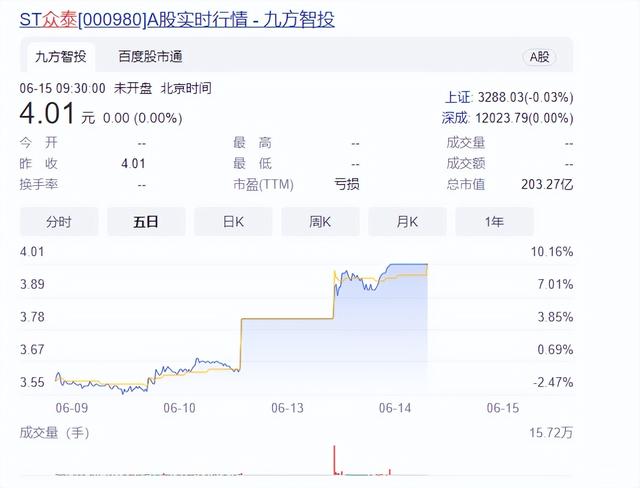Click the 3.89 price axis label
Screen dimensions: 640x488
point(32,284)
